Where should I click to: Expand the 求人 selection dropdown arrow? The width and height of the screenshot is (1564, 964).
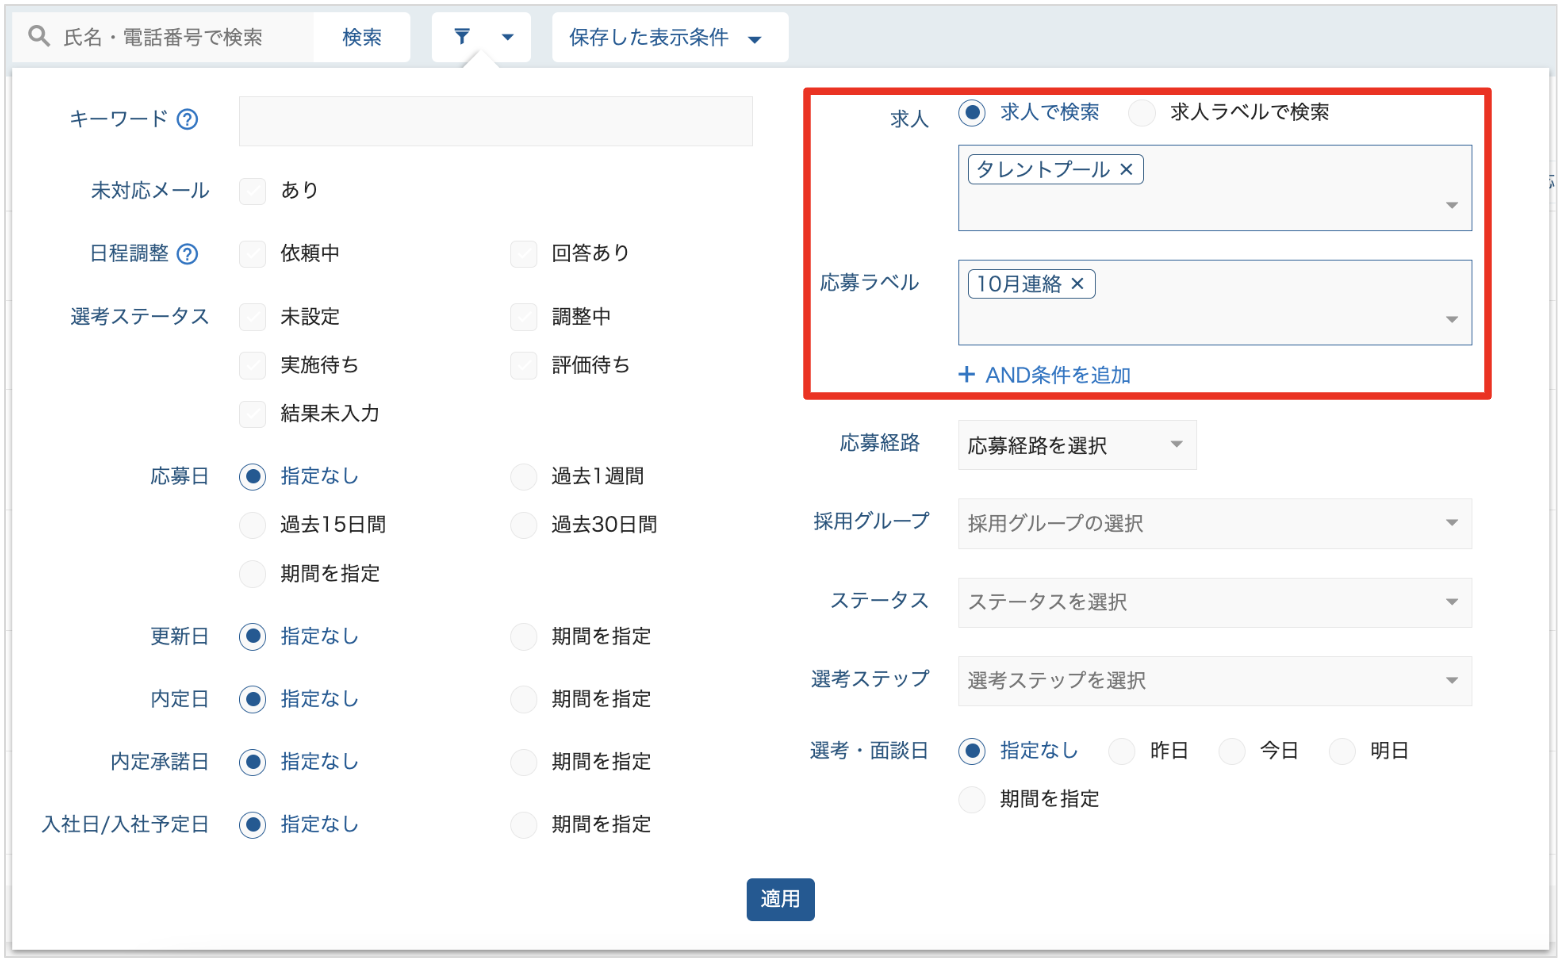click(1452, 205)
